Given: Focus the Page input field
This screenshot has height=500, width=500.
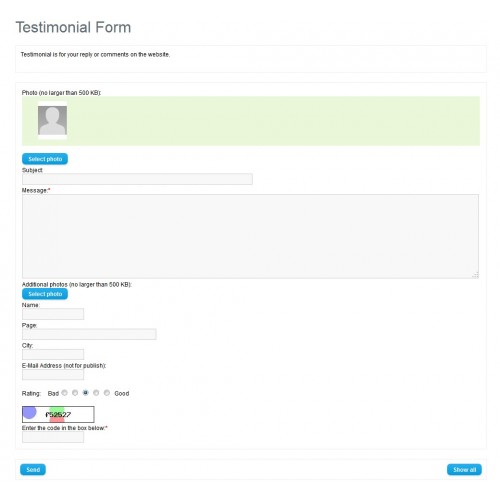Looking at the screenshot, I should coord(89,334).
